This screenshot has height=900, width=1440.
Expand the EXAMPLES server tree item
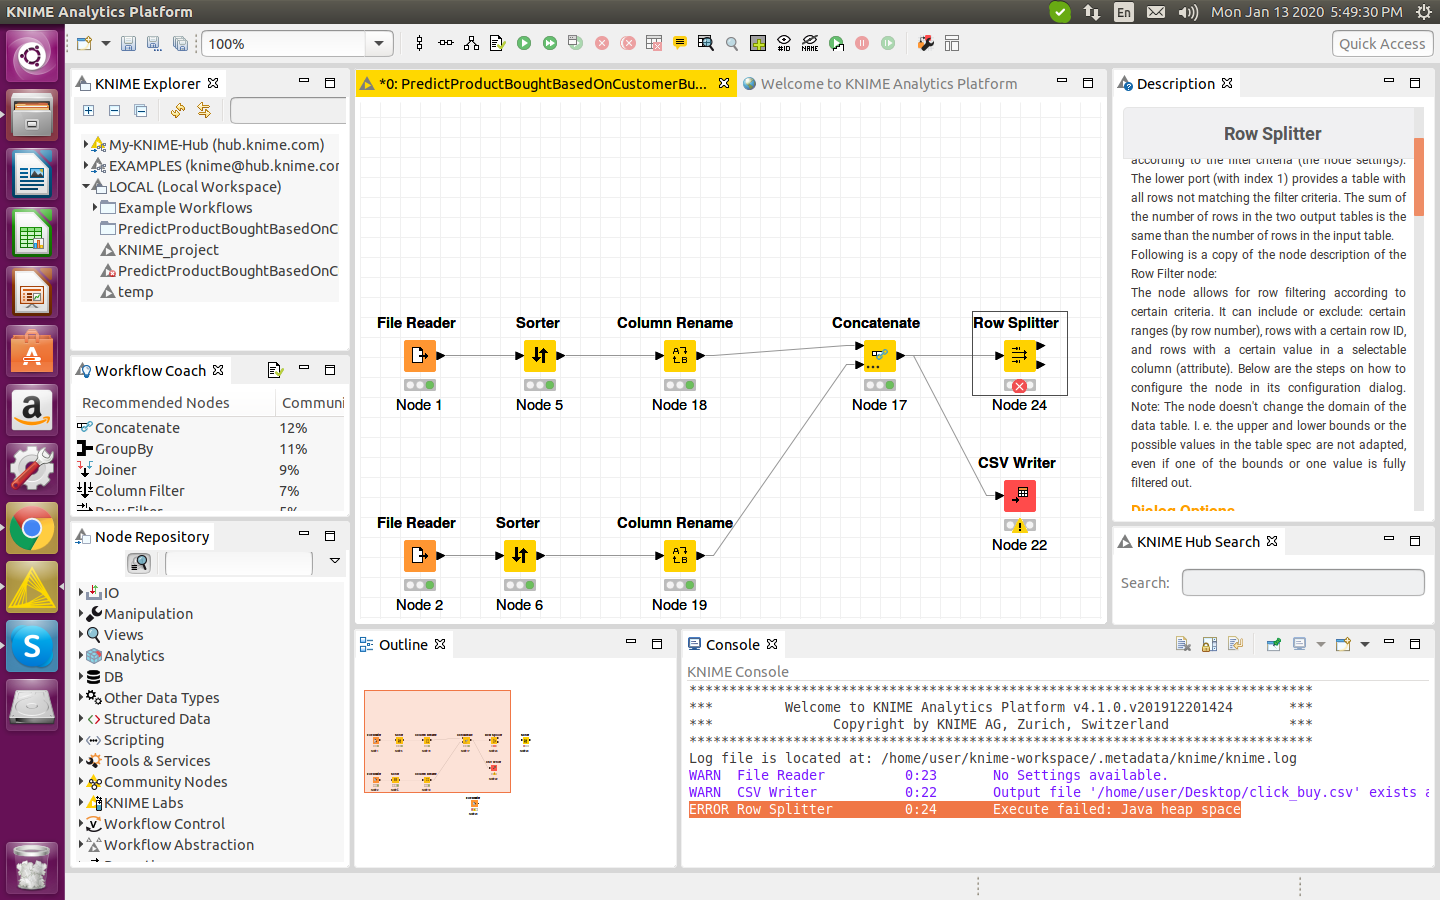click(86, 166)
